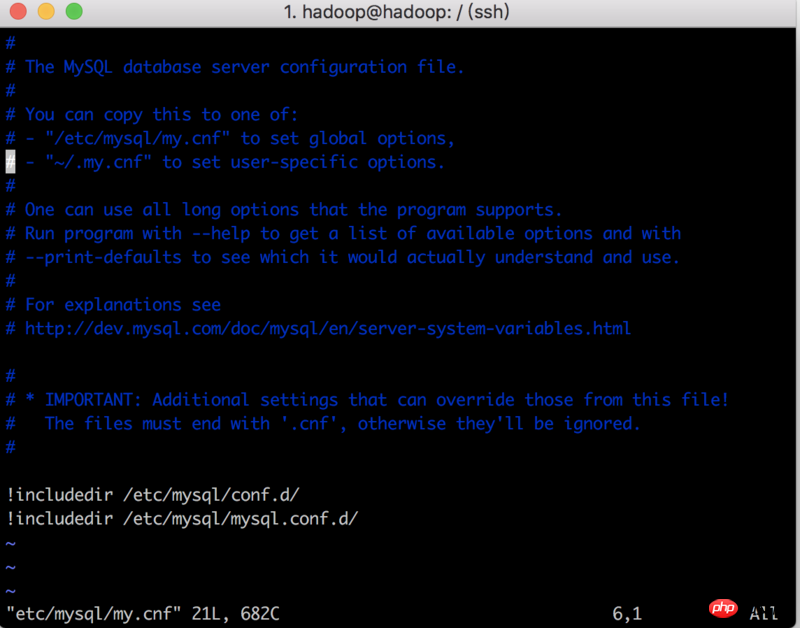
Task: Click the word IMPORTANT in the comment
Action: tap(89, 400)
